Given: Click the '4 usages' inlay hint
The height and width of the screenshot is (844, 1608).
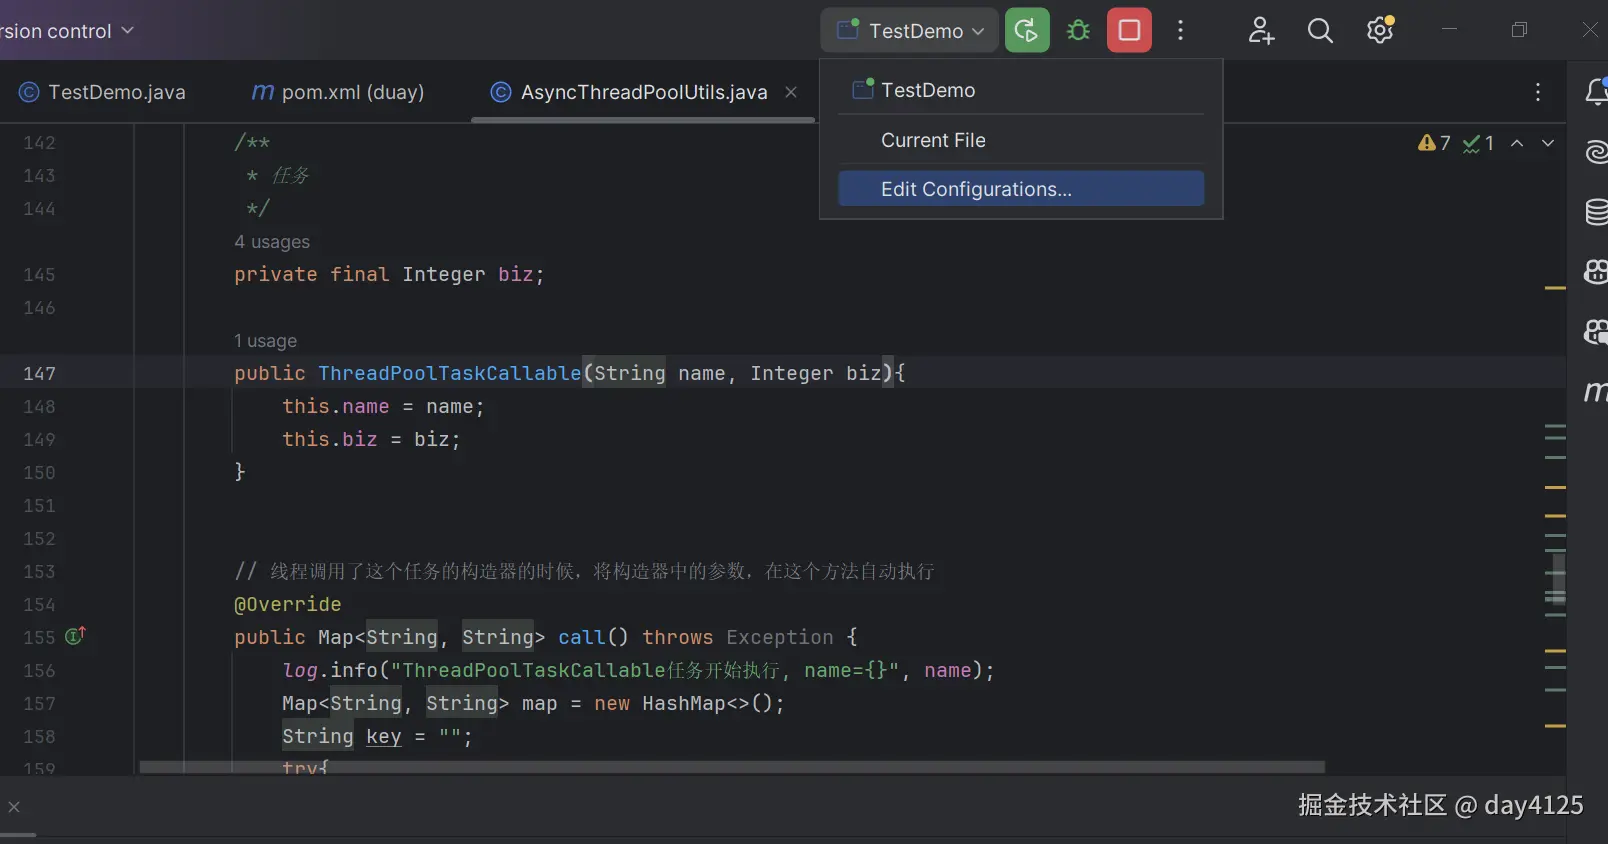Looking at the screenshot, I should click(272, 242).
